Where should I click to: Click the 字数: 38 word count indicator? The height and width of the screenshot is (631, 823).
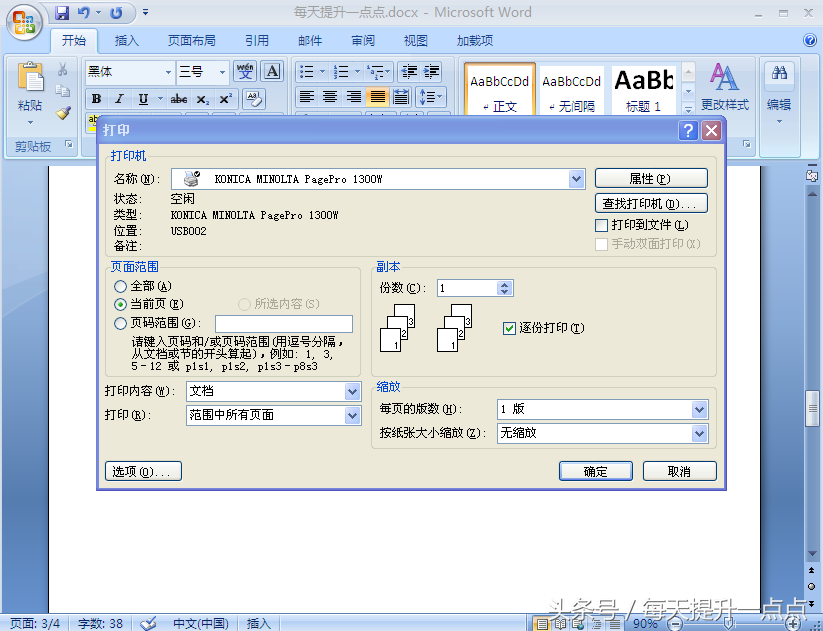[100, 623]
